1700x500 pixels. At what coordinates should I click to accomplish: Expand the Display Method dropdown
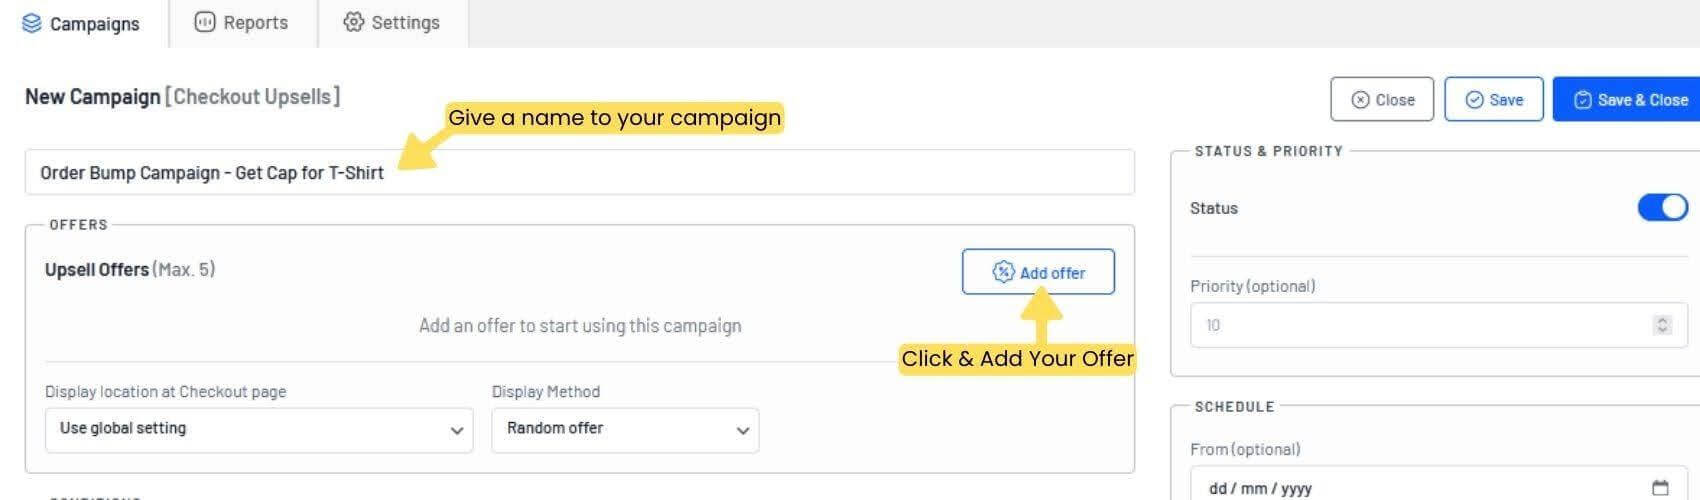[625, 430]
